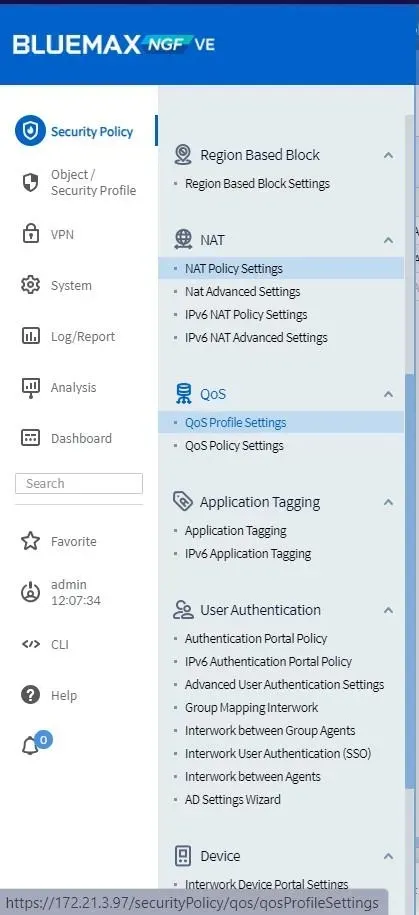This screenshot has width=419, height=915.
Task: Select the System gear icon
Action: click(30, 285)
